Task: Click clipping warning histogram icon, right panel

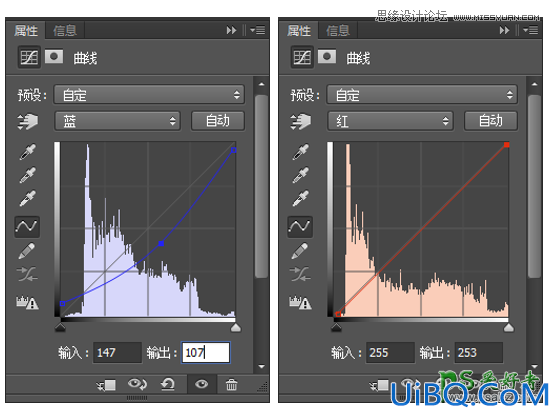Action: pyautogui.click(x=300, y=302)
